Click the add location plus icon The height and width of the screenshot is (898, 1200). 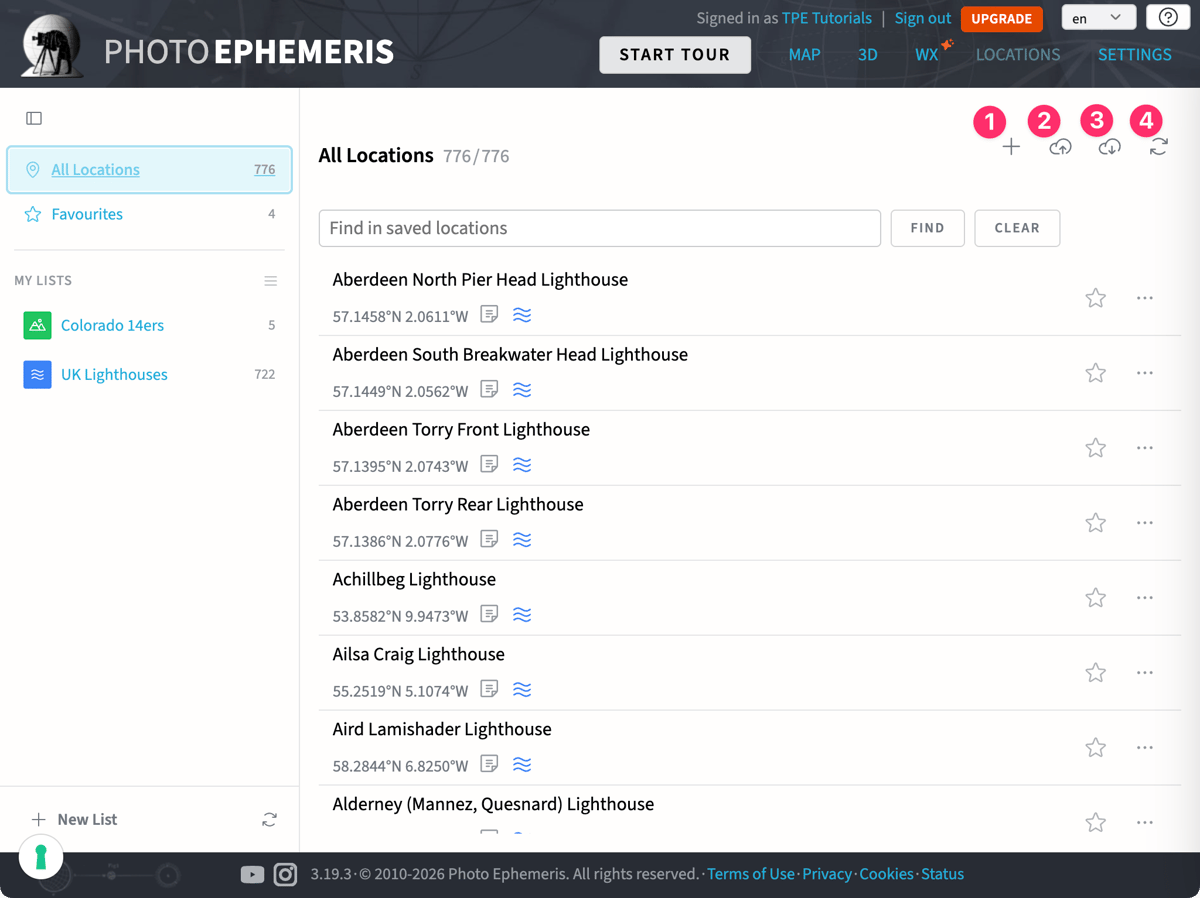pos(1011,148)
